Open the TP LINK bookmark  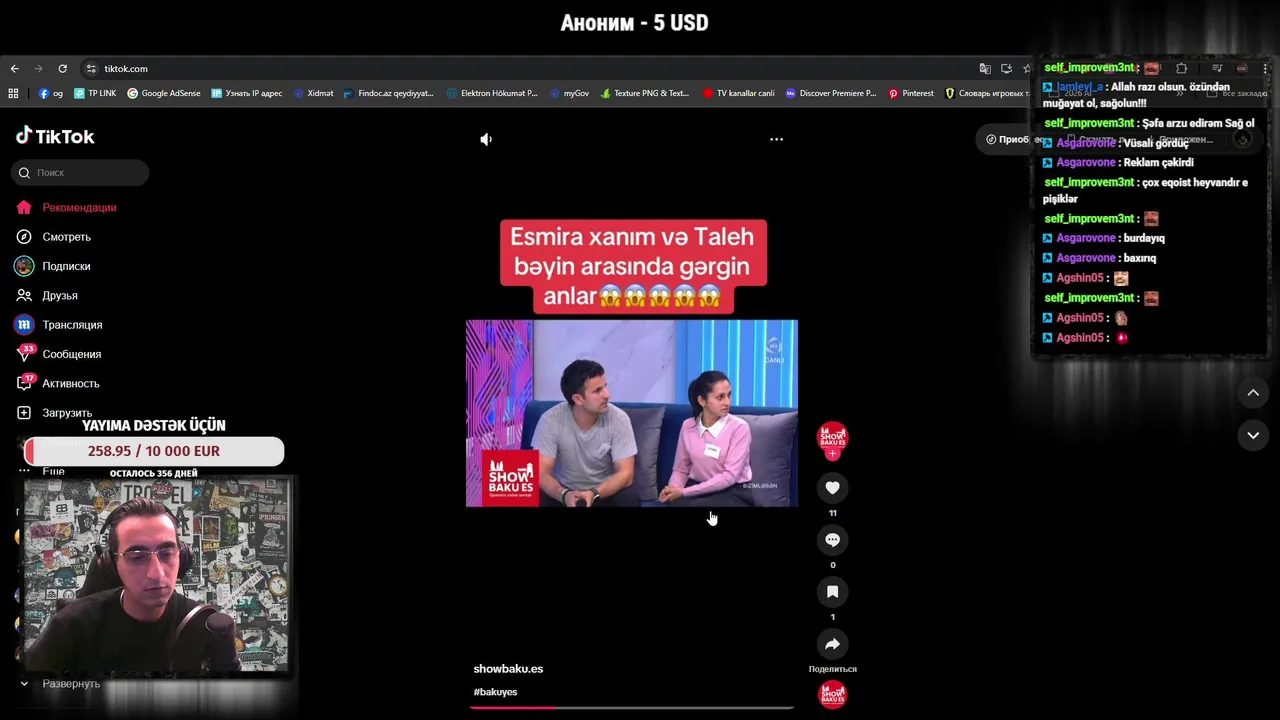pyautogui.click(x=94, y=93)
